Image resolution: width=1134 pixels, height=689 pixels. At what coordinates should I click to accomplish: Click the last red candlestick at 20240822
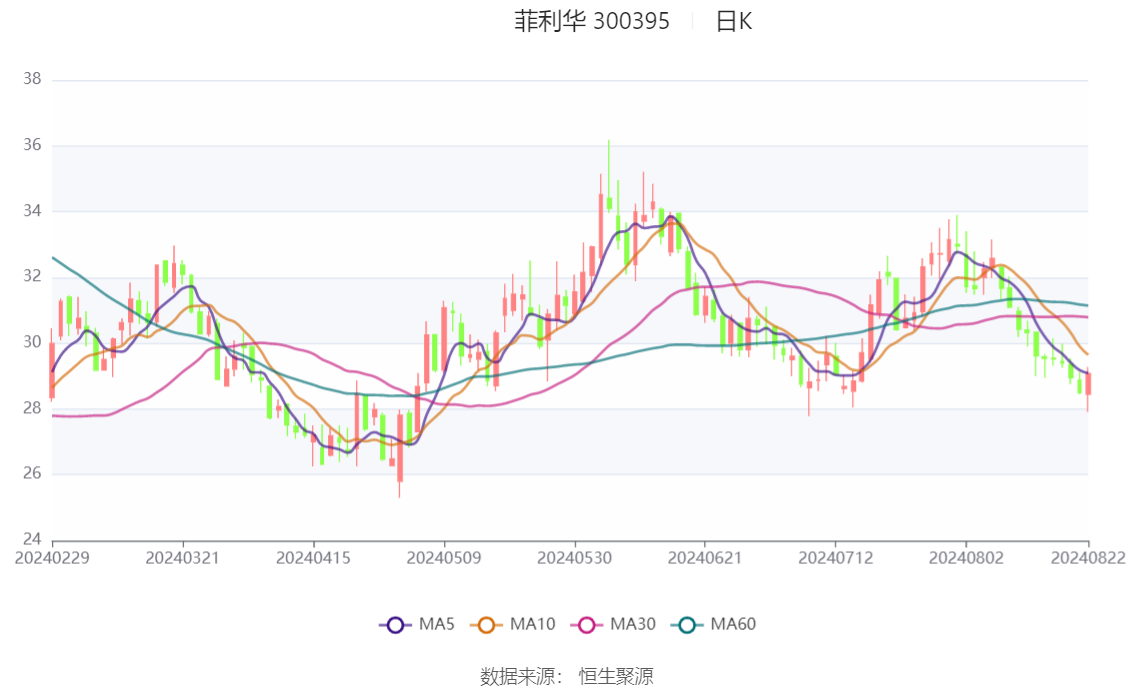click(1088, 383)
